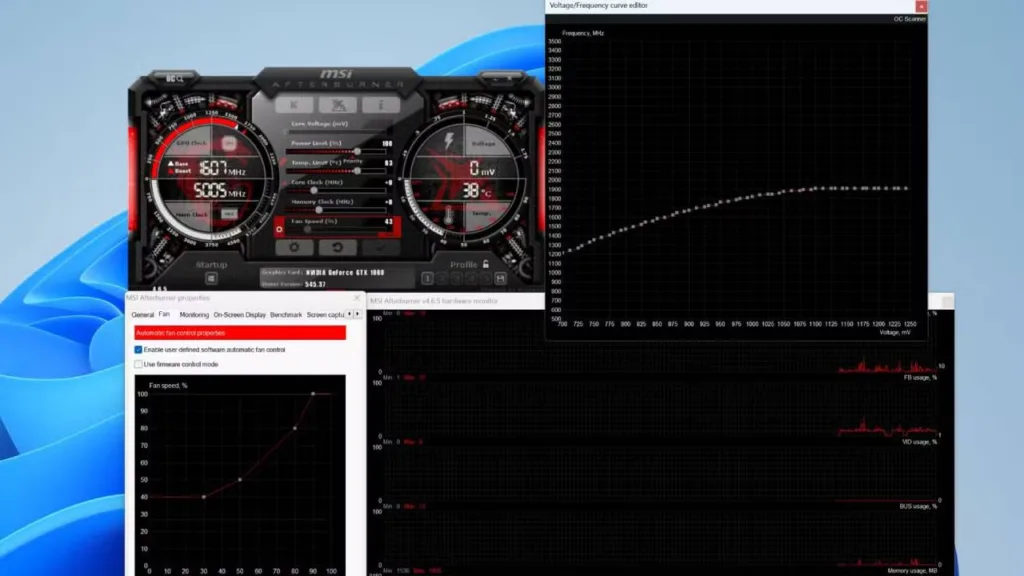Click the small button beside GPU Clock
The width and height of the screenshot is (1024, 576).
pos(229,143)
